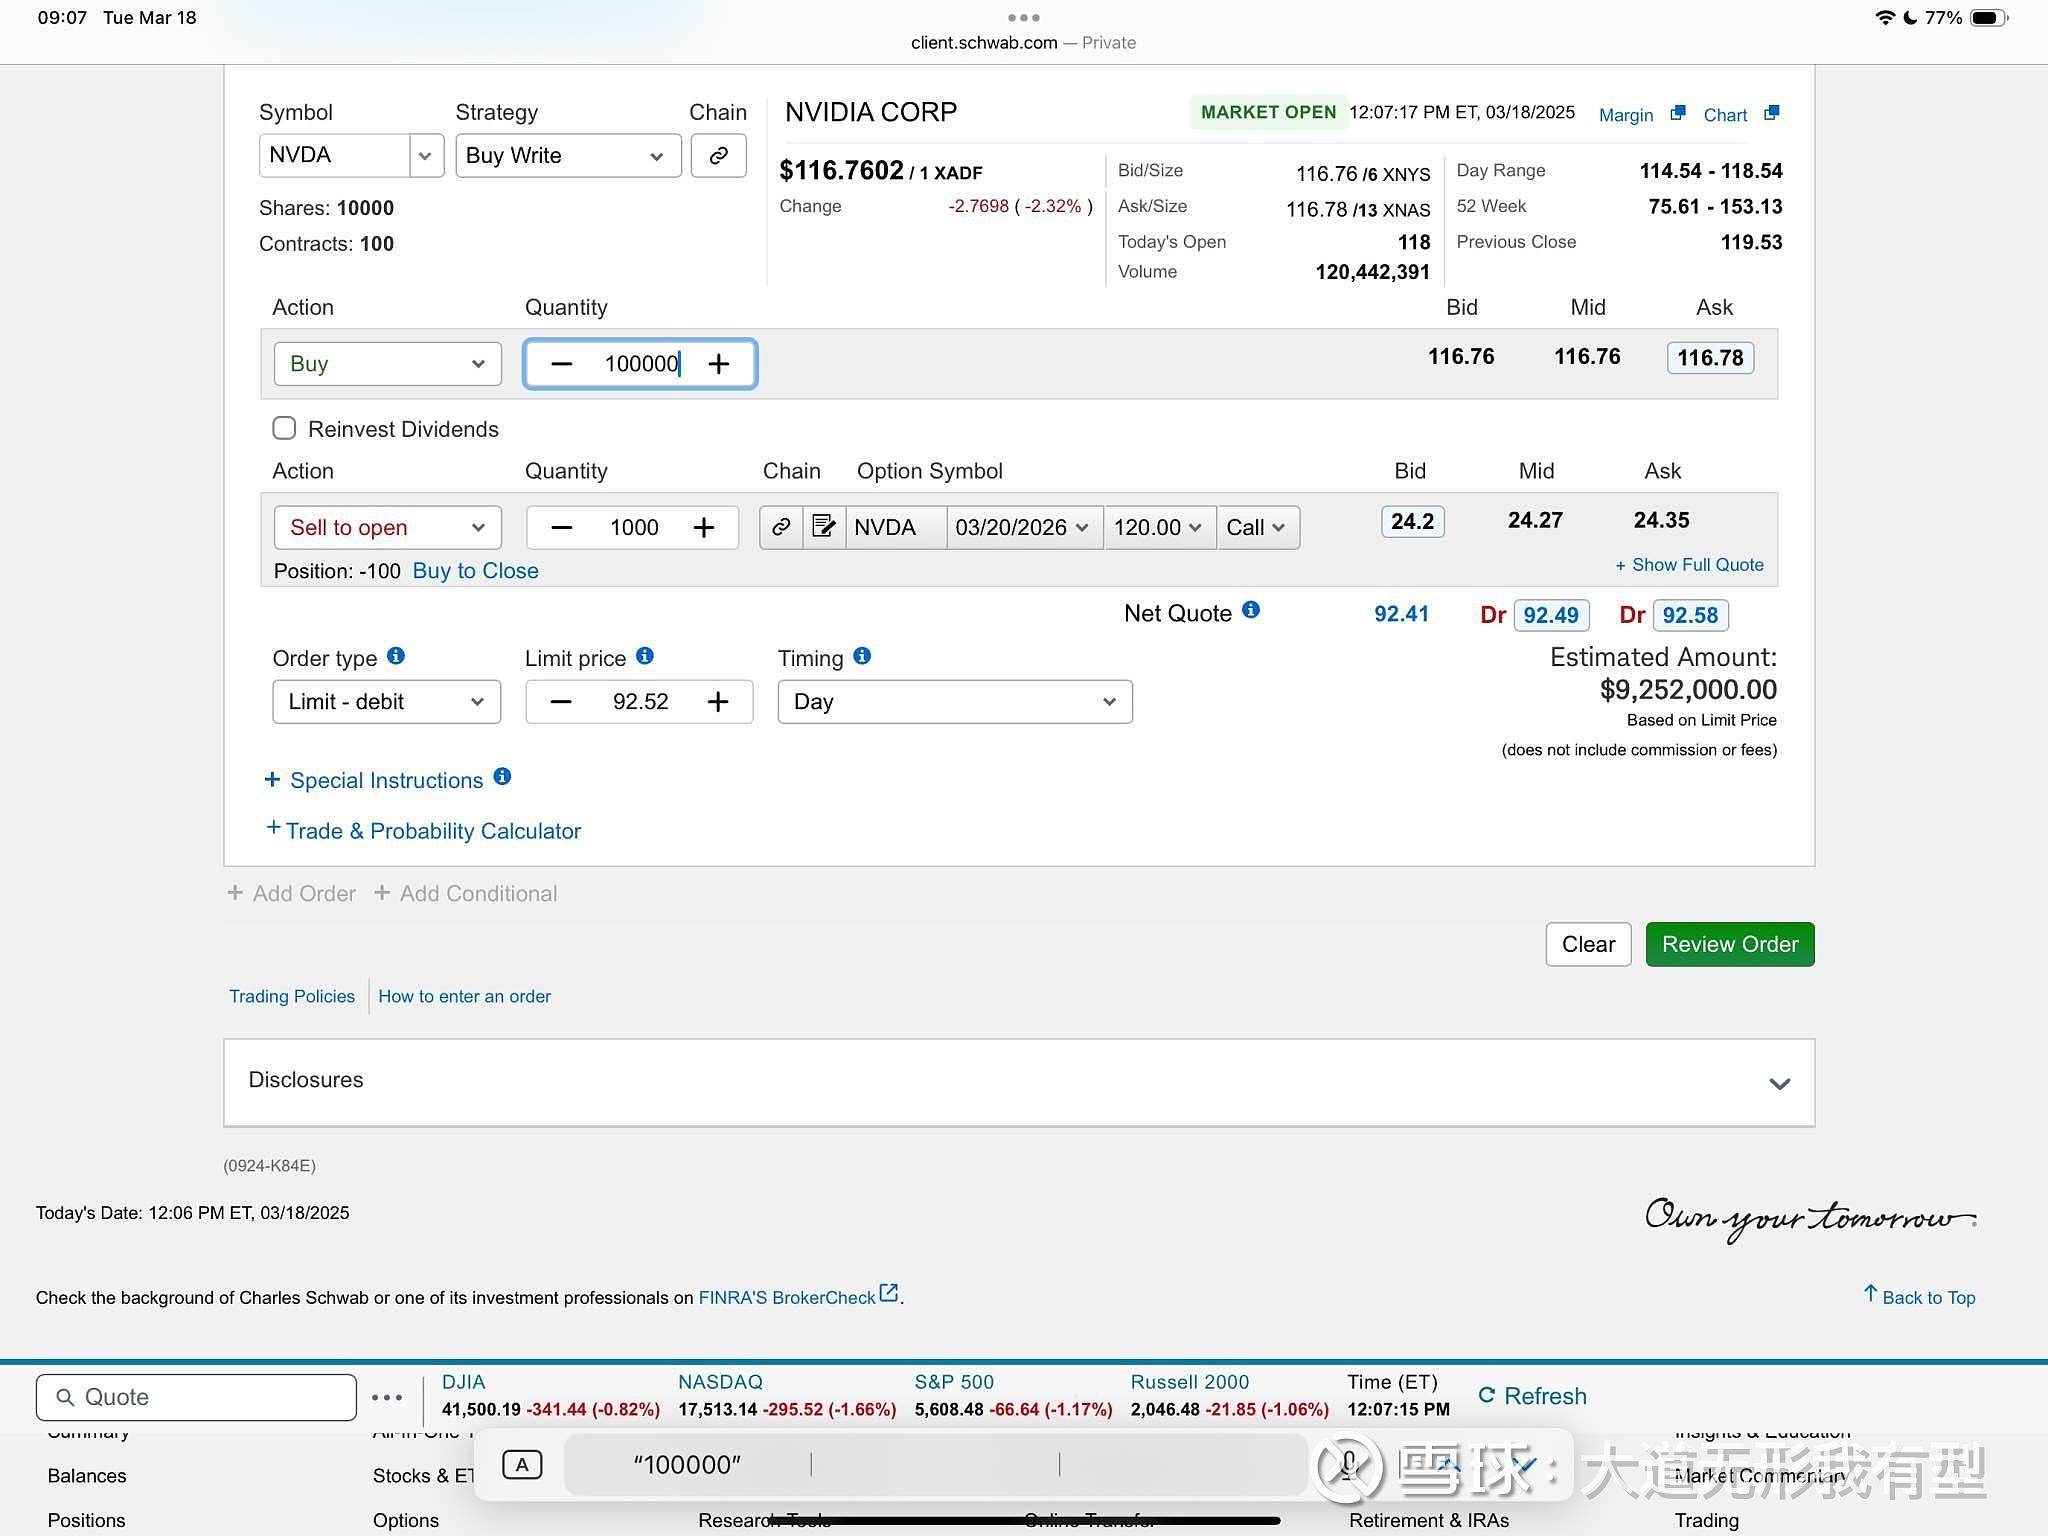The height and width of the screenshot is (1536, 2048).
Task: Click option row chain link icon
Action: click(781, 527)
